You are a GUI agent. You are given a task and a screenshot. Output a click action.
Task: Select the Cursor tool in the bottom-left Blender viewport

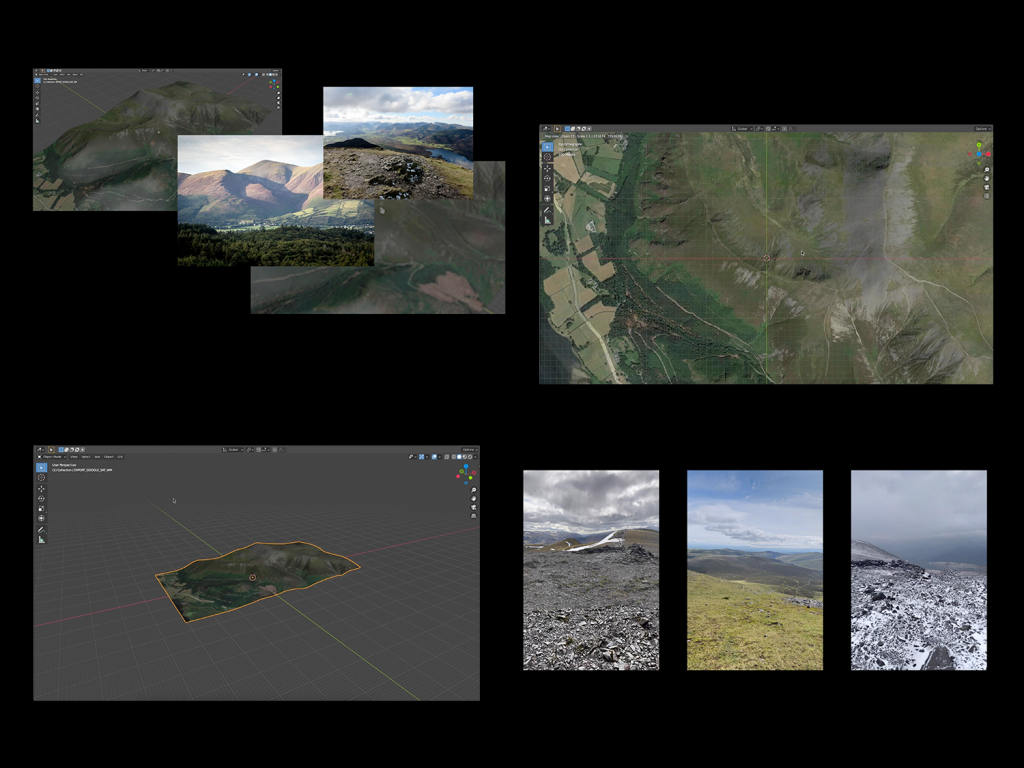[x=41, y=477]
